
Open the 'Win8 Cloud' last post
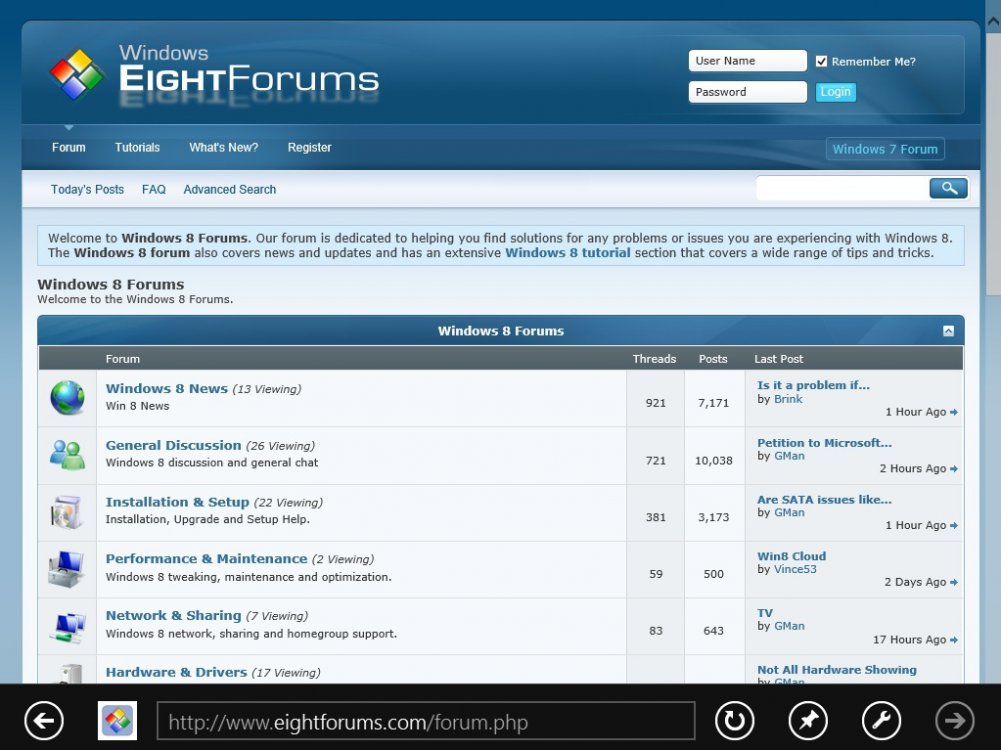(792, 557)
